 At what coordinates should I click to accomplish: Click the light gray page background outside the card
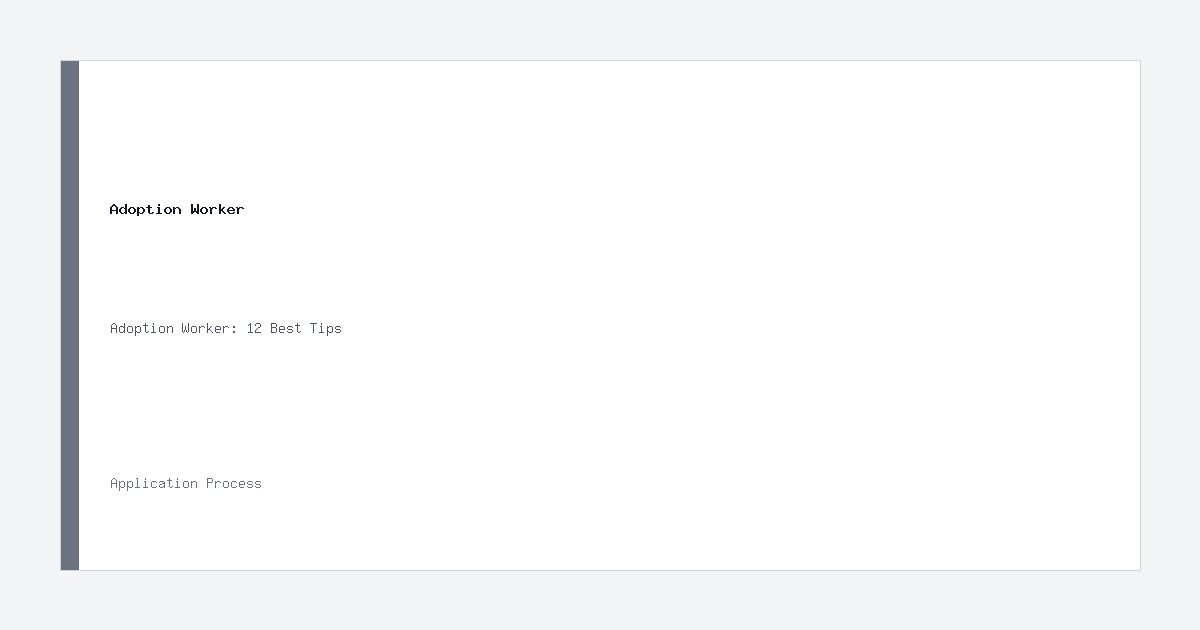(600, 30)
